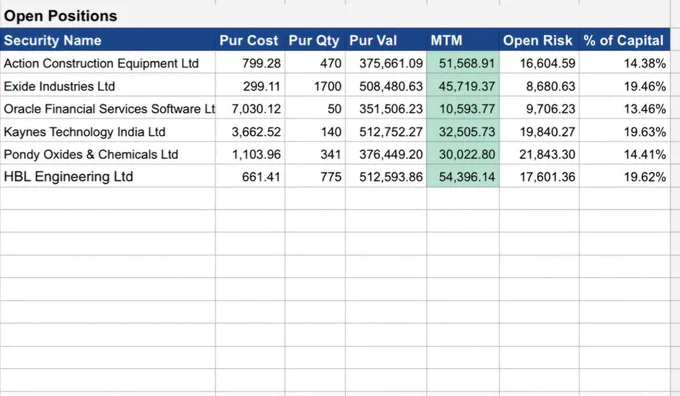Select purchase cost 1,103.96 cell

(250, 154)
